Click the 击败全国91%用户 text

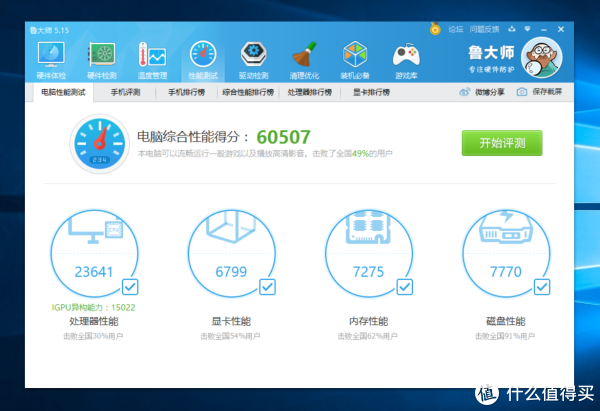pos(505,336)
